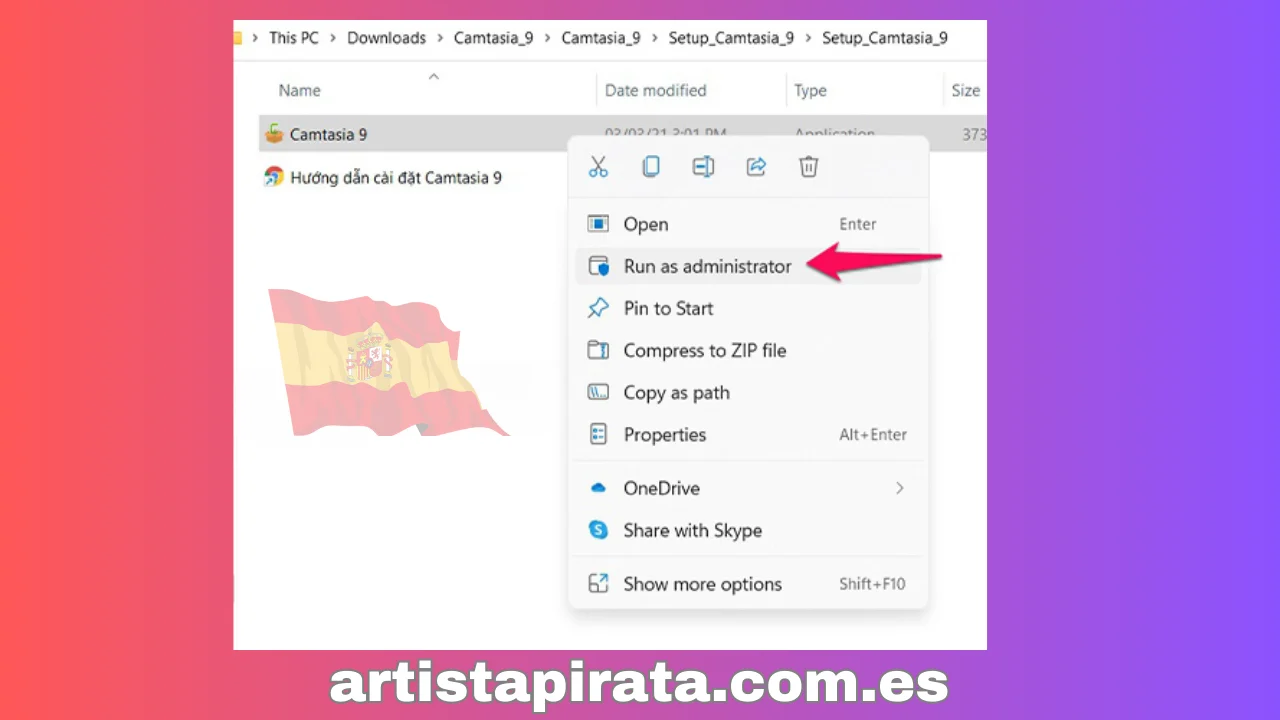Choose Show more options
1280x720 pixels.
click(748, 584)
